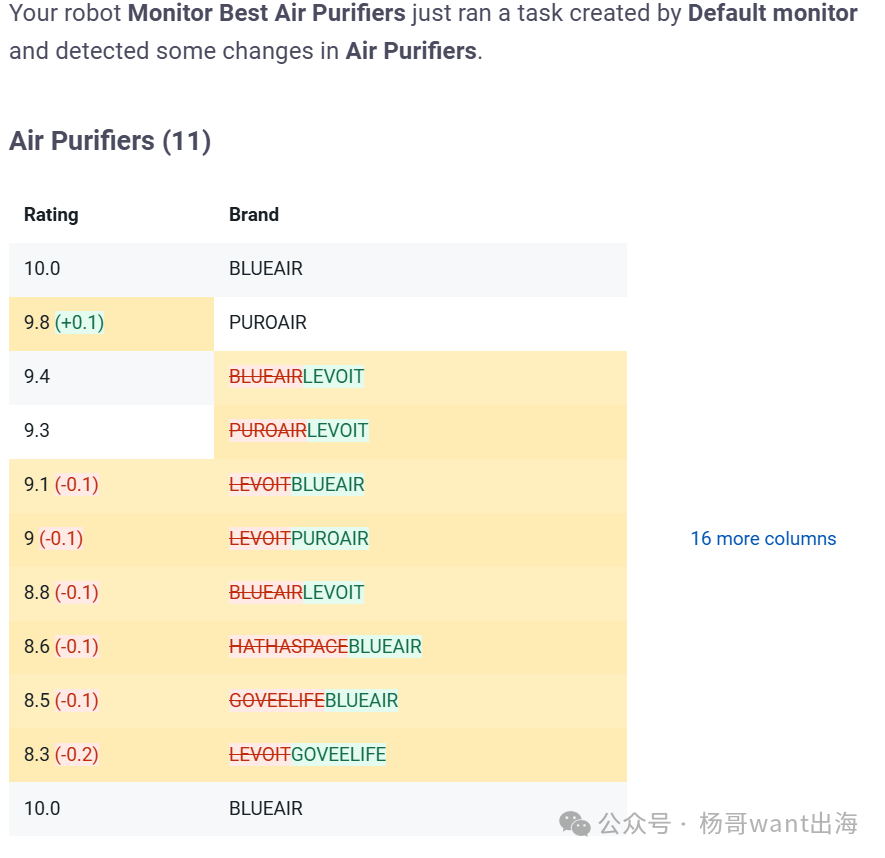
Task: Click the GOVEELIFE to BLUEAIR brand cell
Action: click(420, 701)
